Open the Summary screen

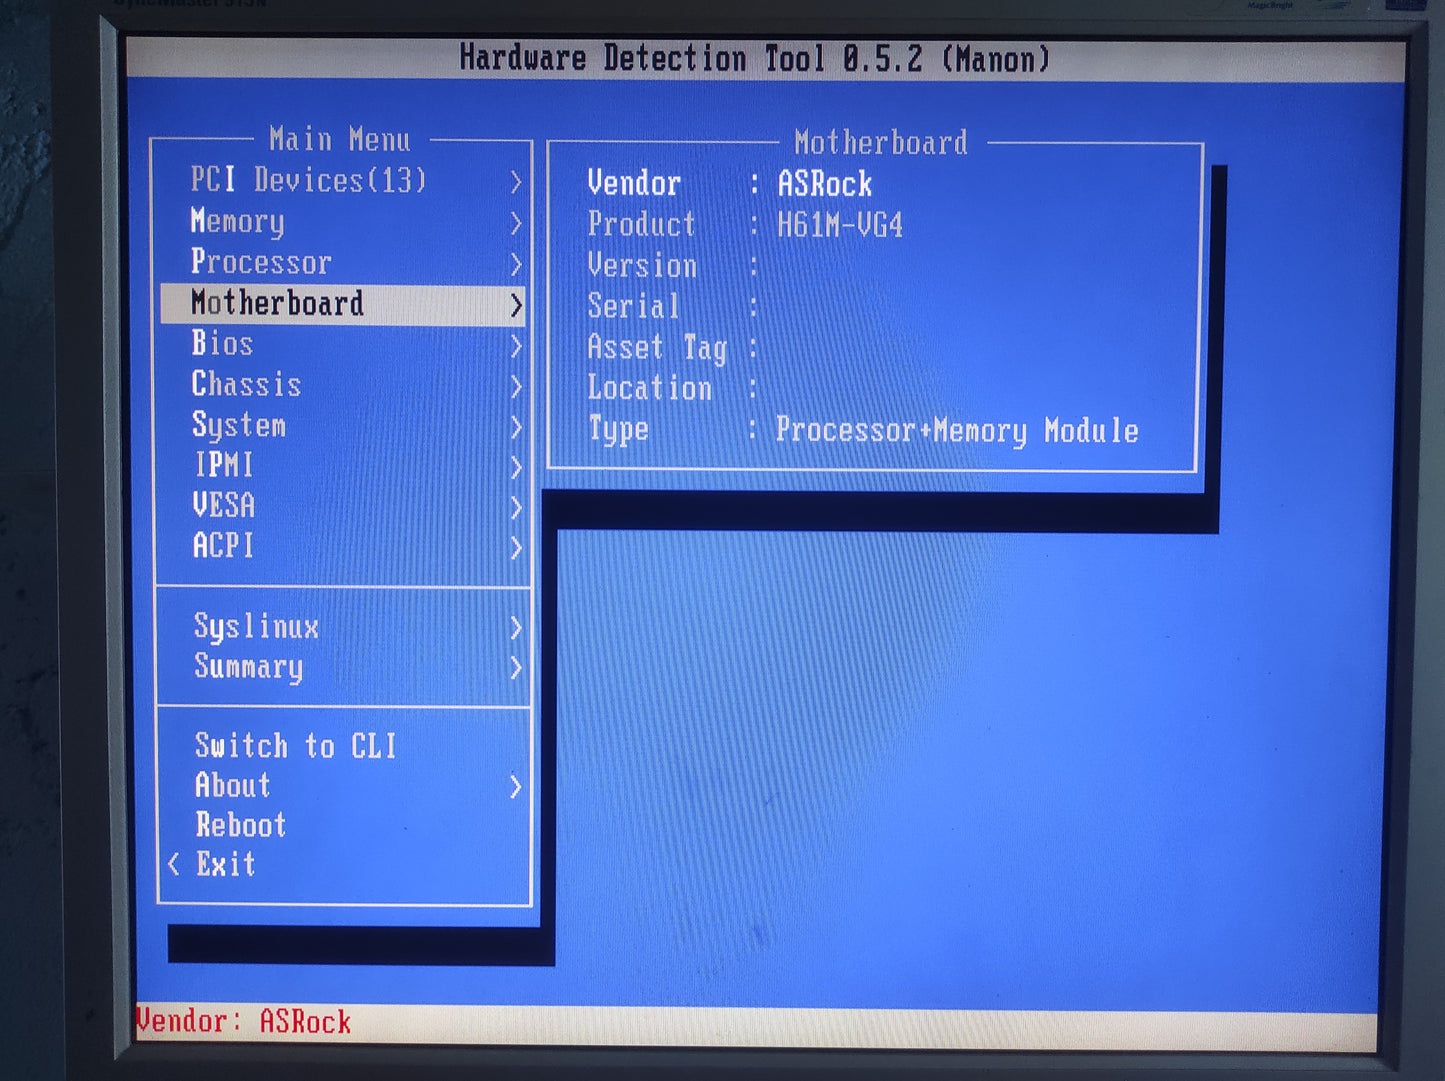[248, 668]
